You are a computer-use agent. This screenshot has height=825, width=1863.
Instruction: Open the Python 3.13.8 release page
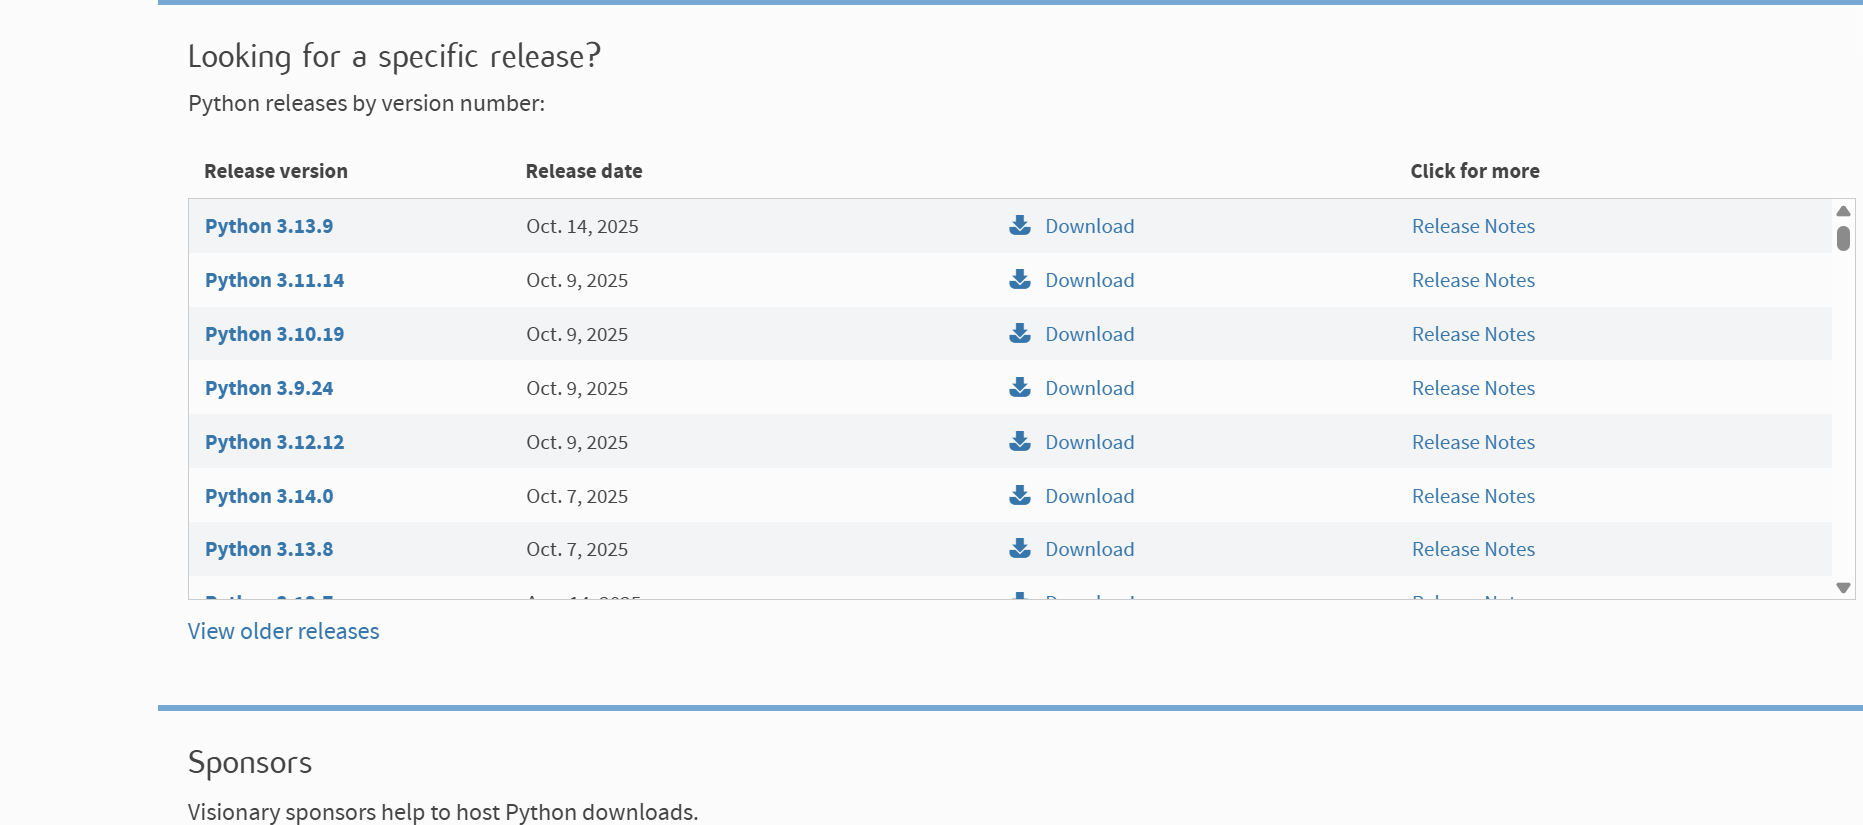pos(269,549)
